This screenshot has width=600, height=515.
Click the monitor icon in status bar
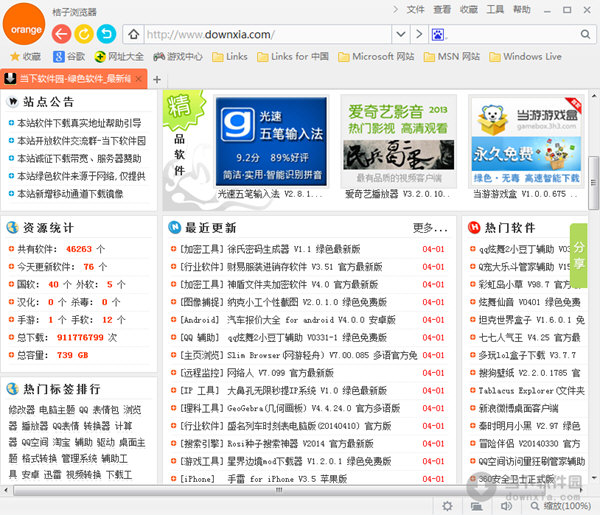[476, 506]
